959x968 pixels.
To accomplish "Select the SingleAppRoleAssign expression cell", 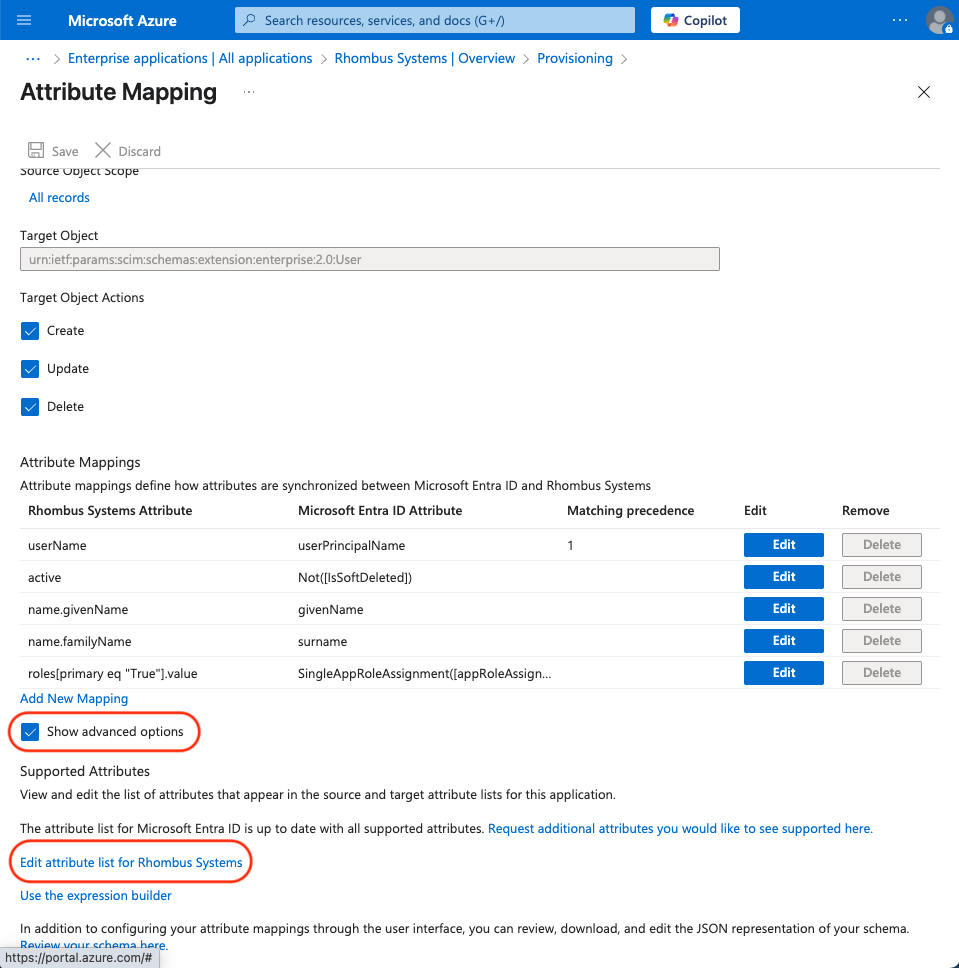I will (424, 674).
